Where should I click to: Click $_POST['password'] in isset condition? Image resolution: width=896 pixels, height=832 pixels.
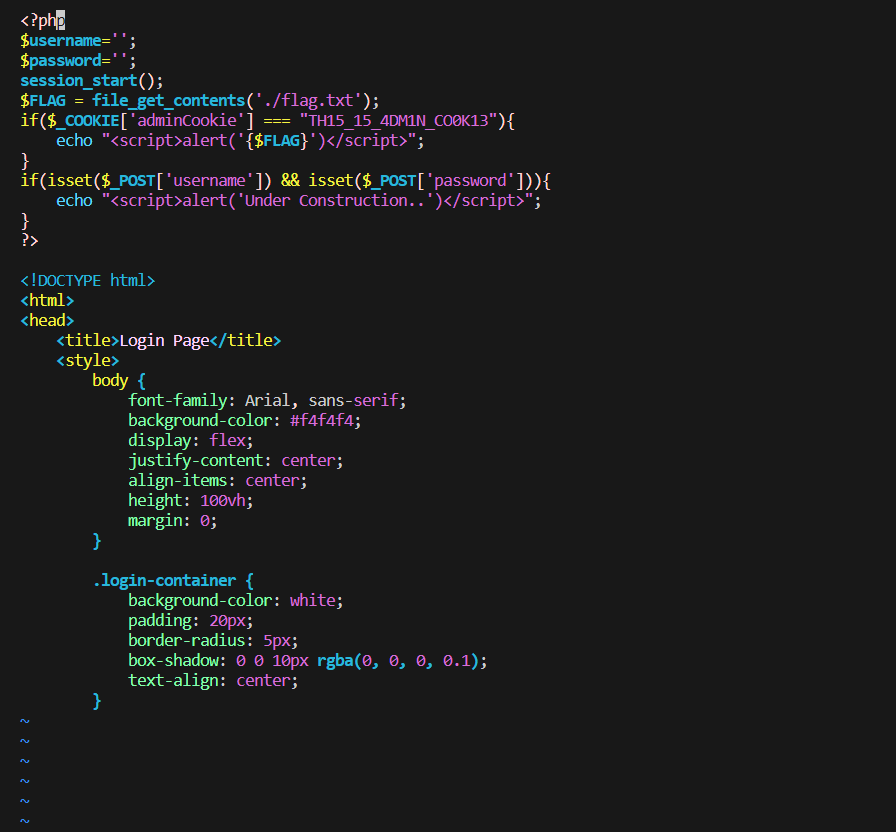pyautogui.click(x=442, y=181)
